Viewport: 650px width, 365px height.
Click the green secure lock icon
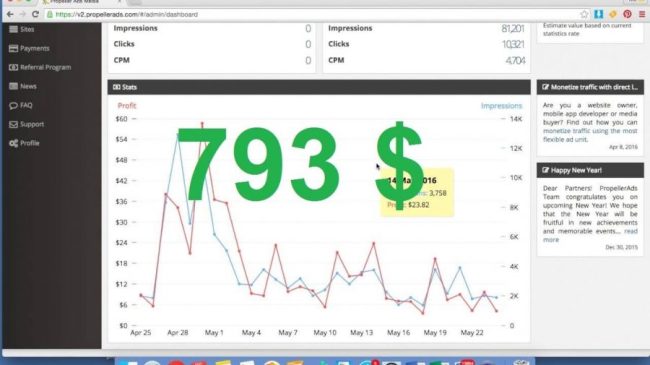click(50, 15)
